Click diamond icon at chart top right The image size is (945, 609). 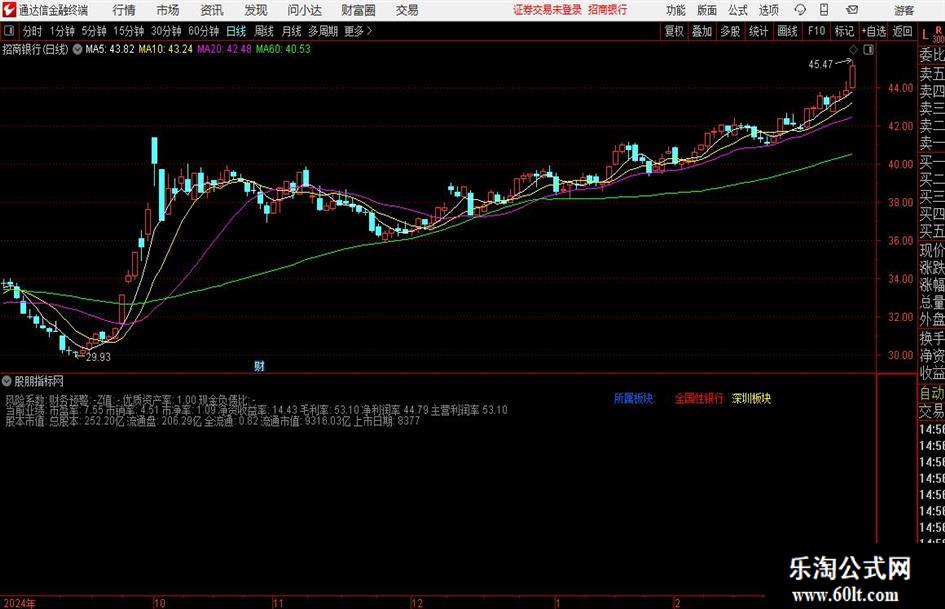[853, 50]
